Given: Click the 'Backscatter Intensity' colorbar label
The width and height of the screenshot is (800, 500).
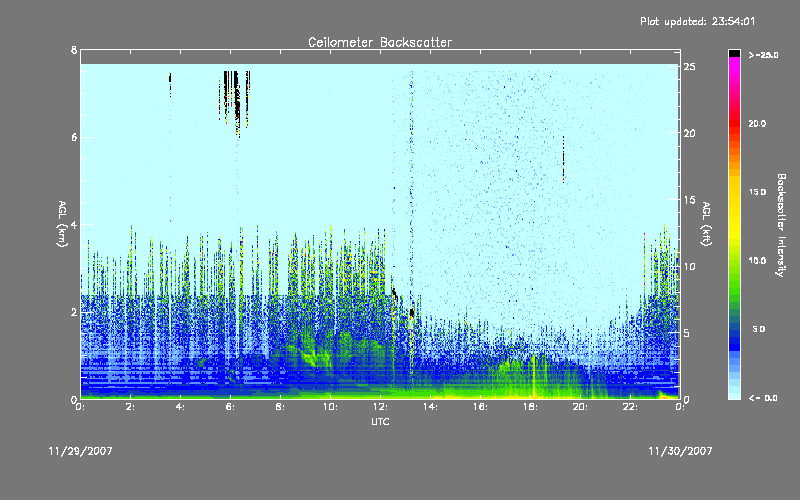Looking at the screenshot, I should click(781, 225).
